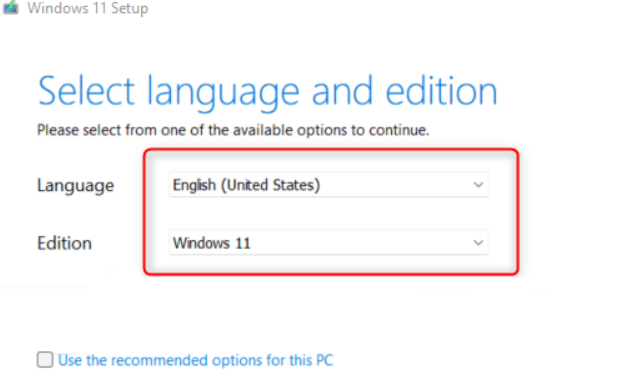The image size is (621, 387).
Task: Click blank space inside Edition box before the arrow
Action: pos(360,242)
